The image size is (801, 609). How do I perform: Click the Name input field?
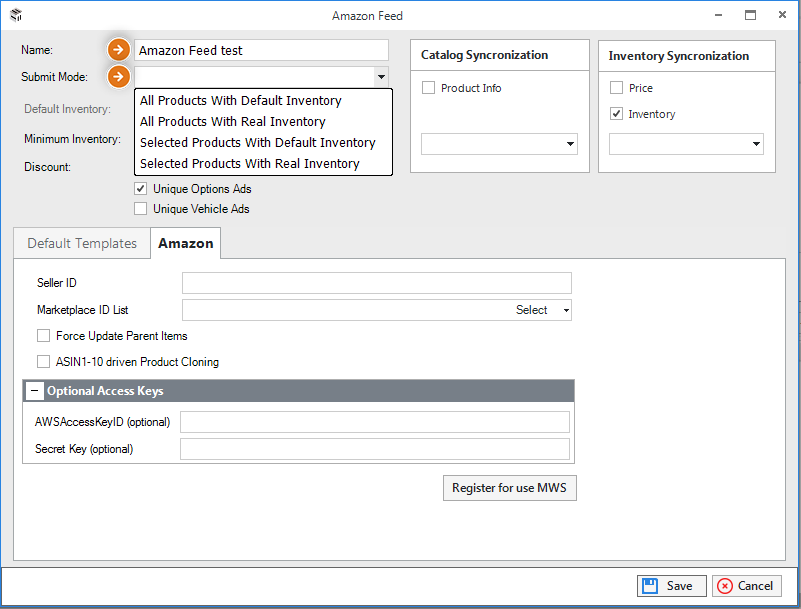pyautogui.click(x=261, y=50)
